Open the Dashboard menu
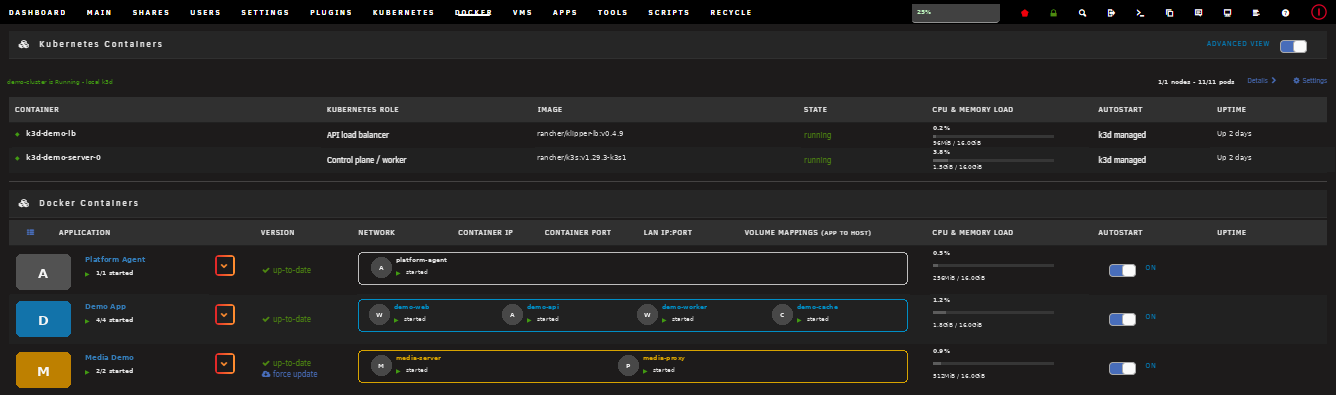This screenshot has height=395, width=1336. click(37, 13)
